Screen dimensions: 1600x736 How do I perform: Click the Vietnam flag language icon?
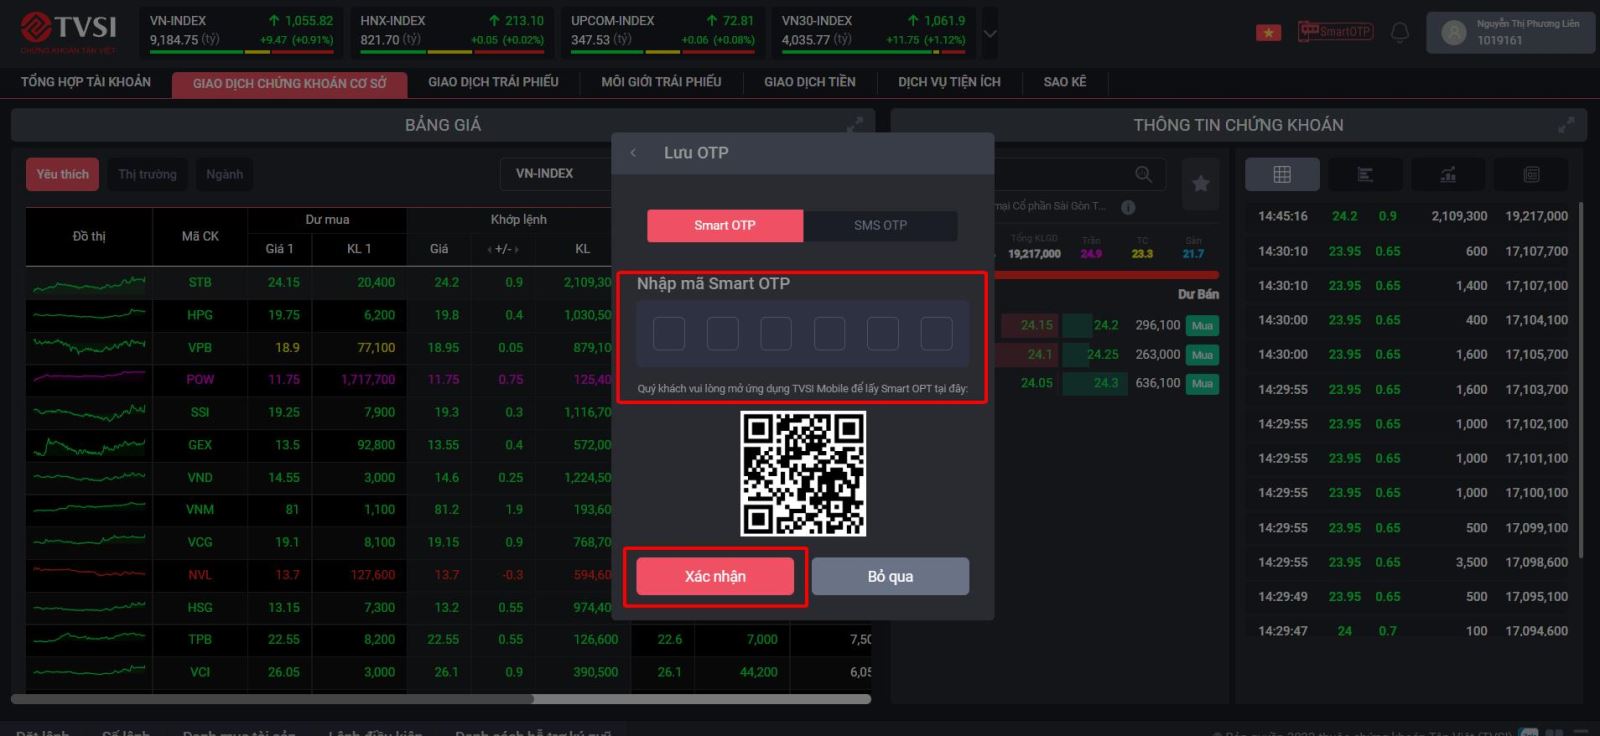pyautogui.click(x=1268, y=33)
